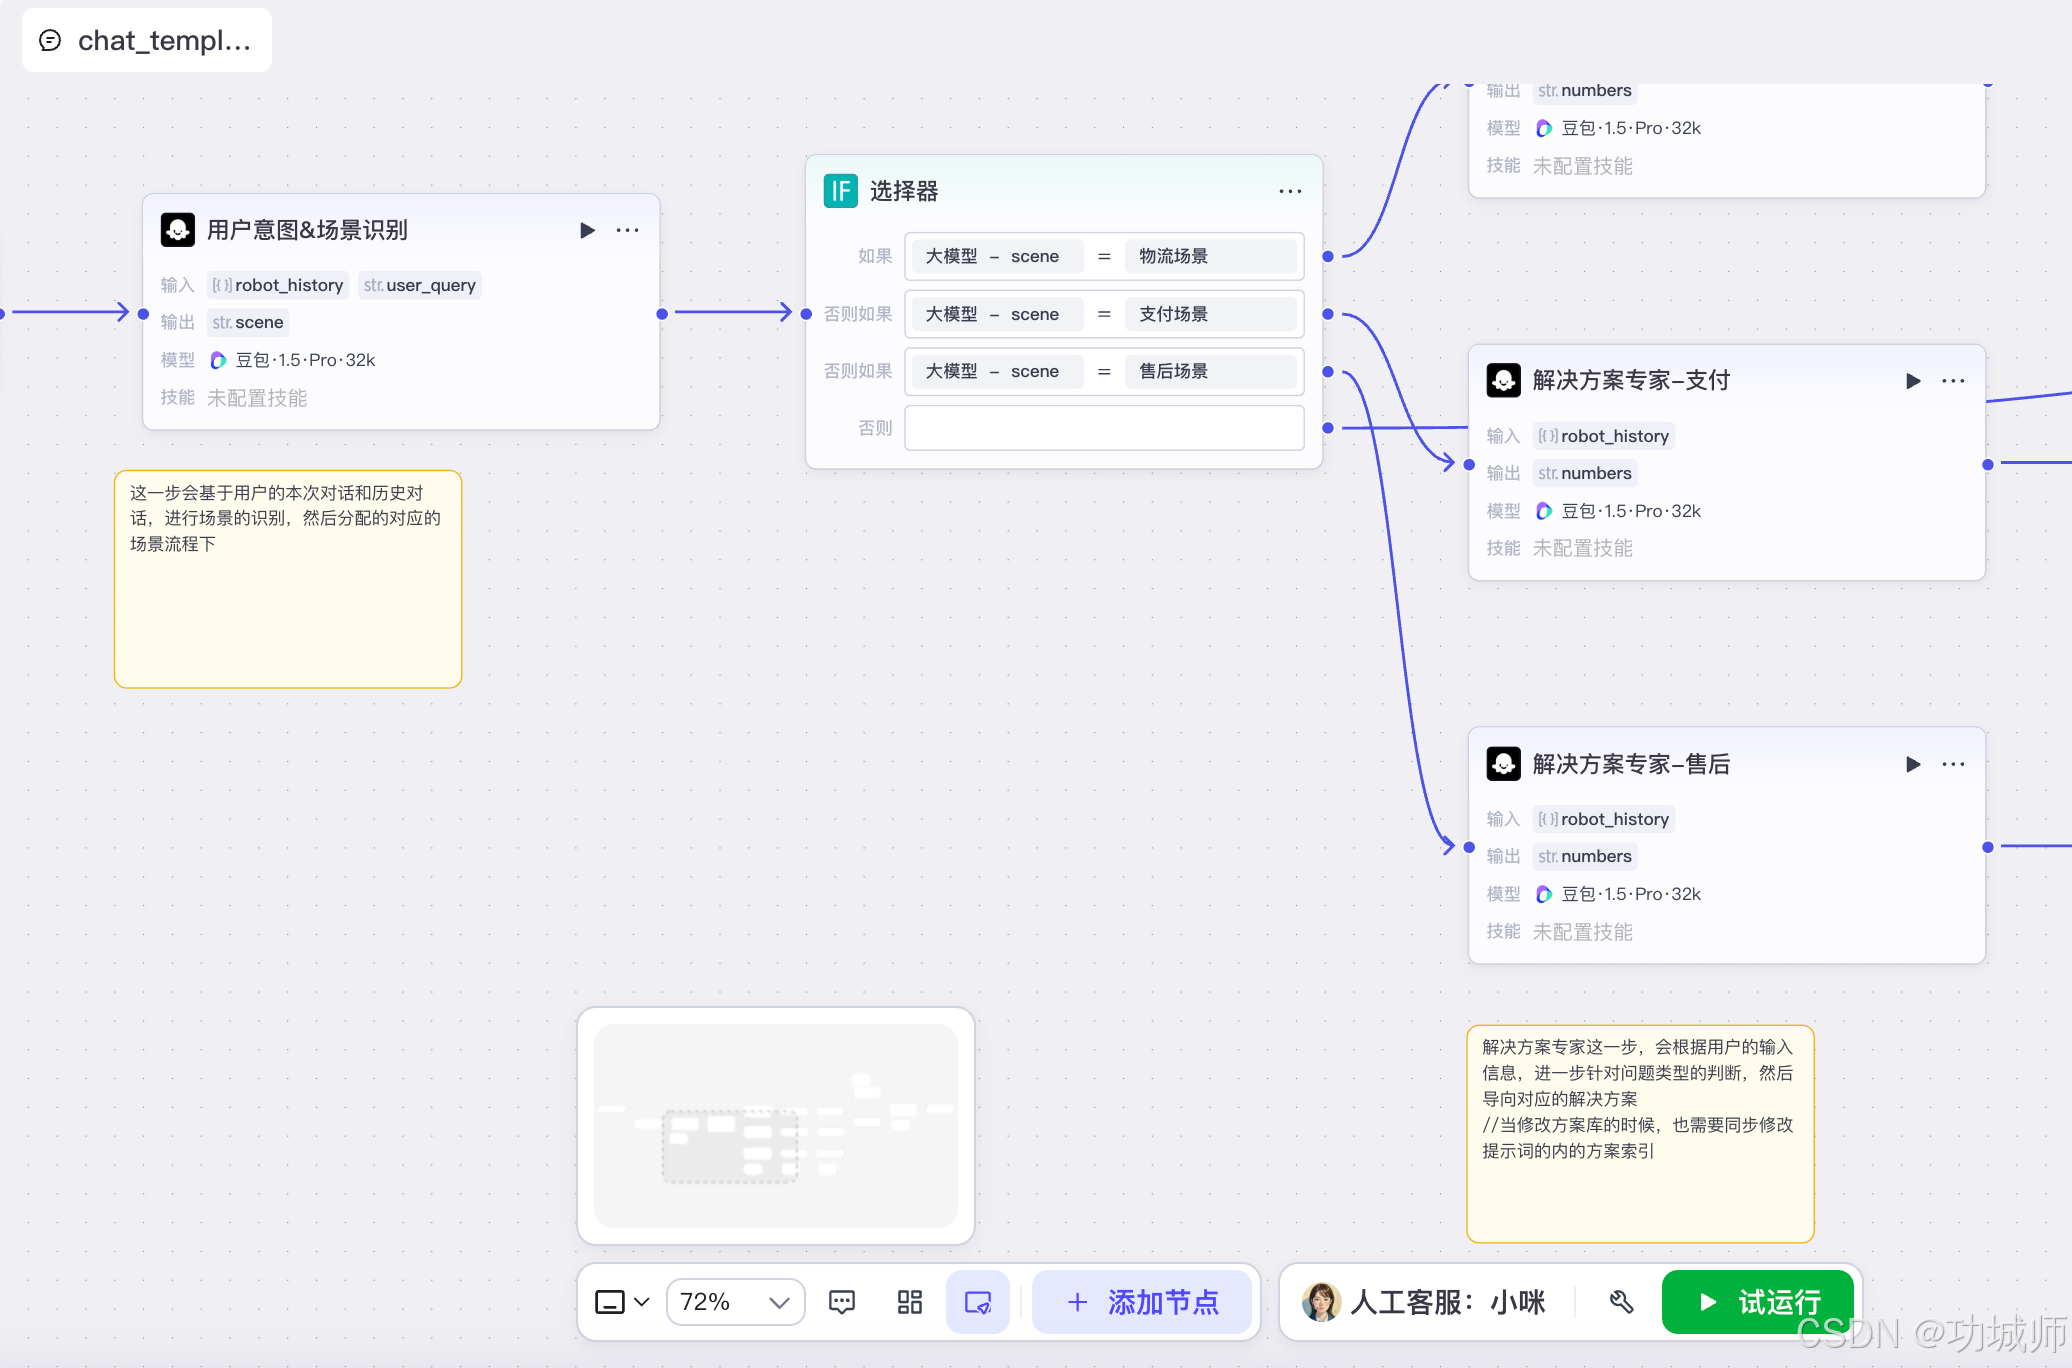The width and height of the screenshot is (2072, 1368).
Task: Select 未配置技能 text in 用户意图&场景识别
Action: (x=257, y=398)
